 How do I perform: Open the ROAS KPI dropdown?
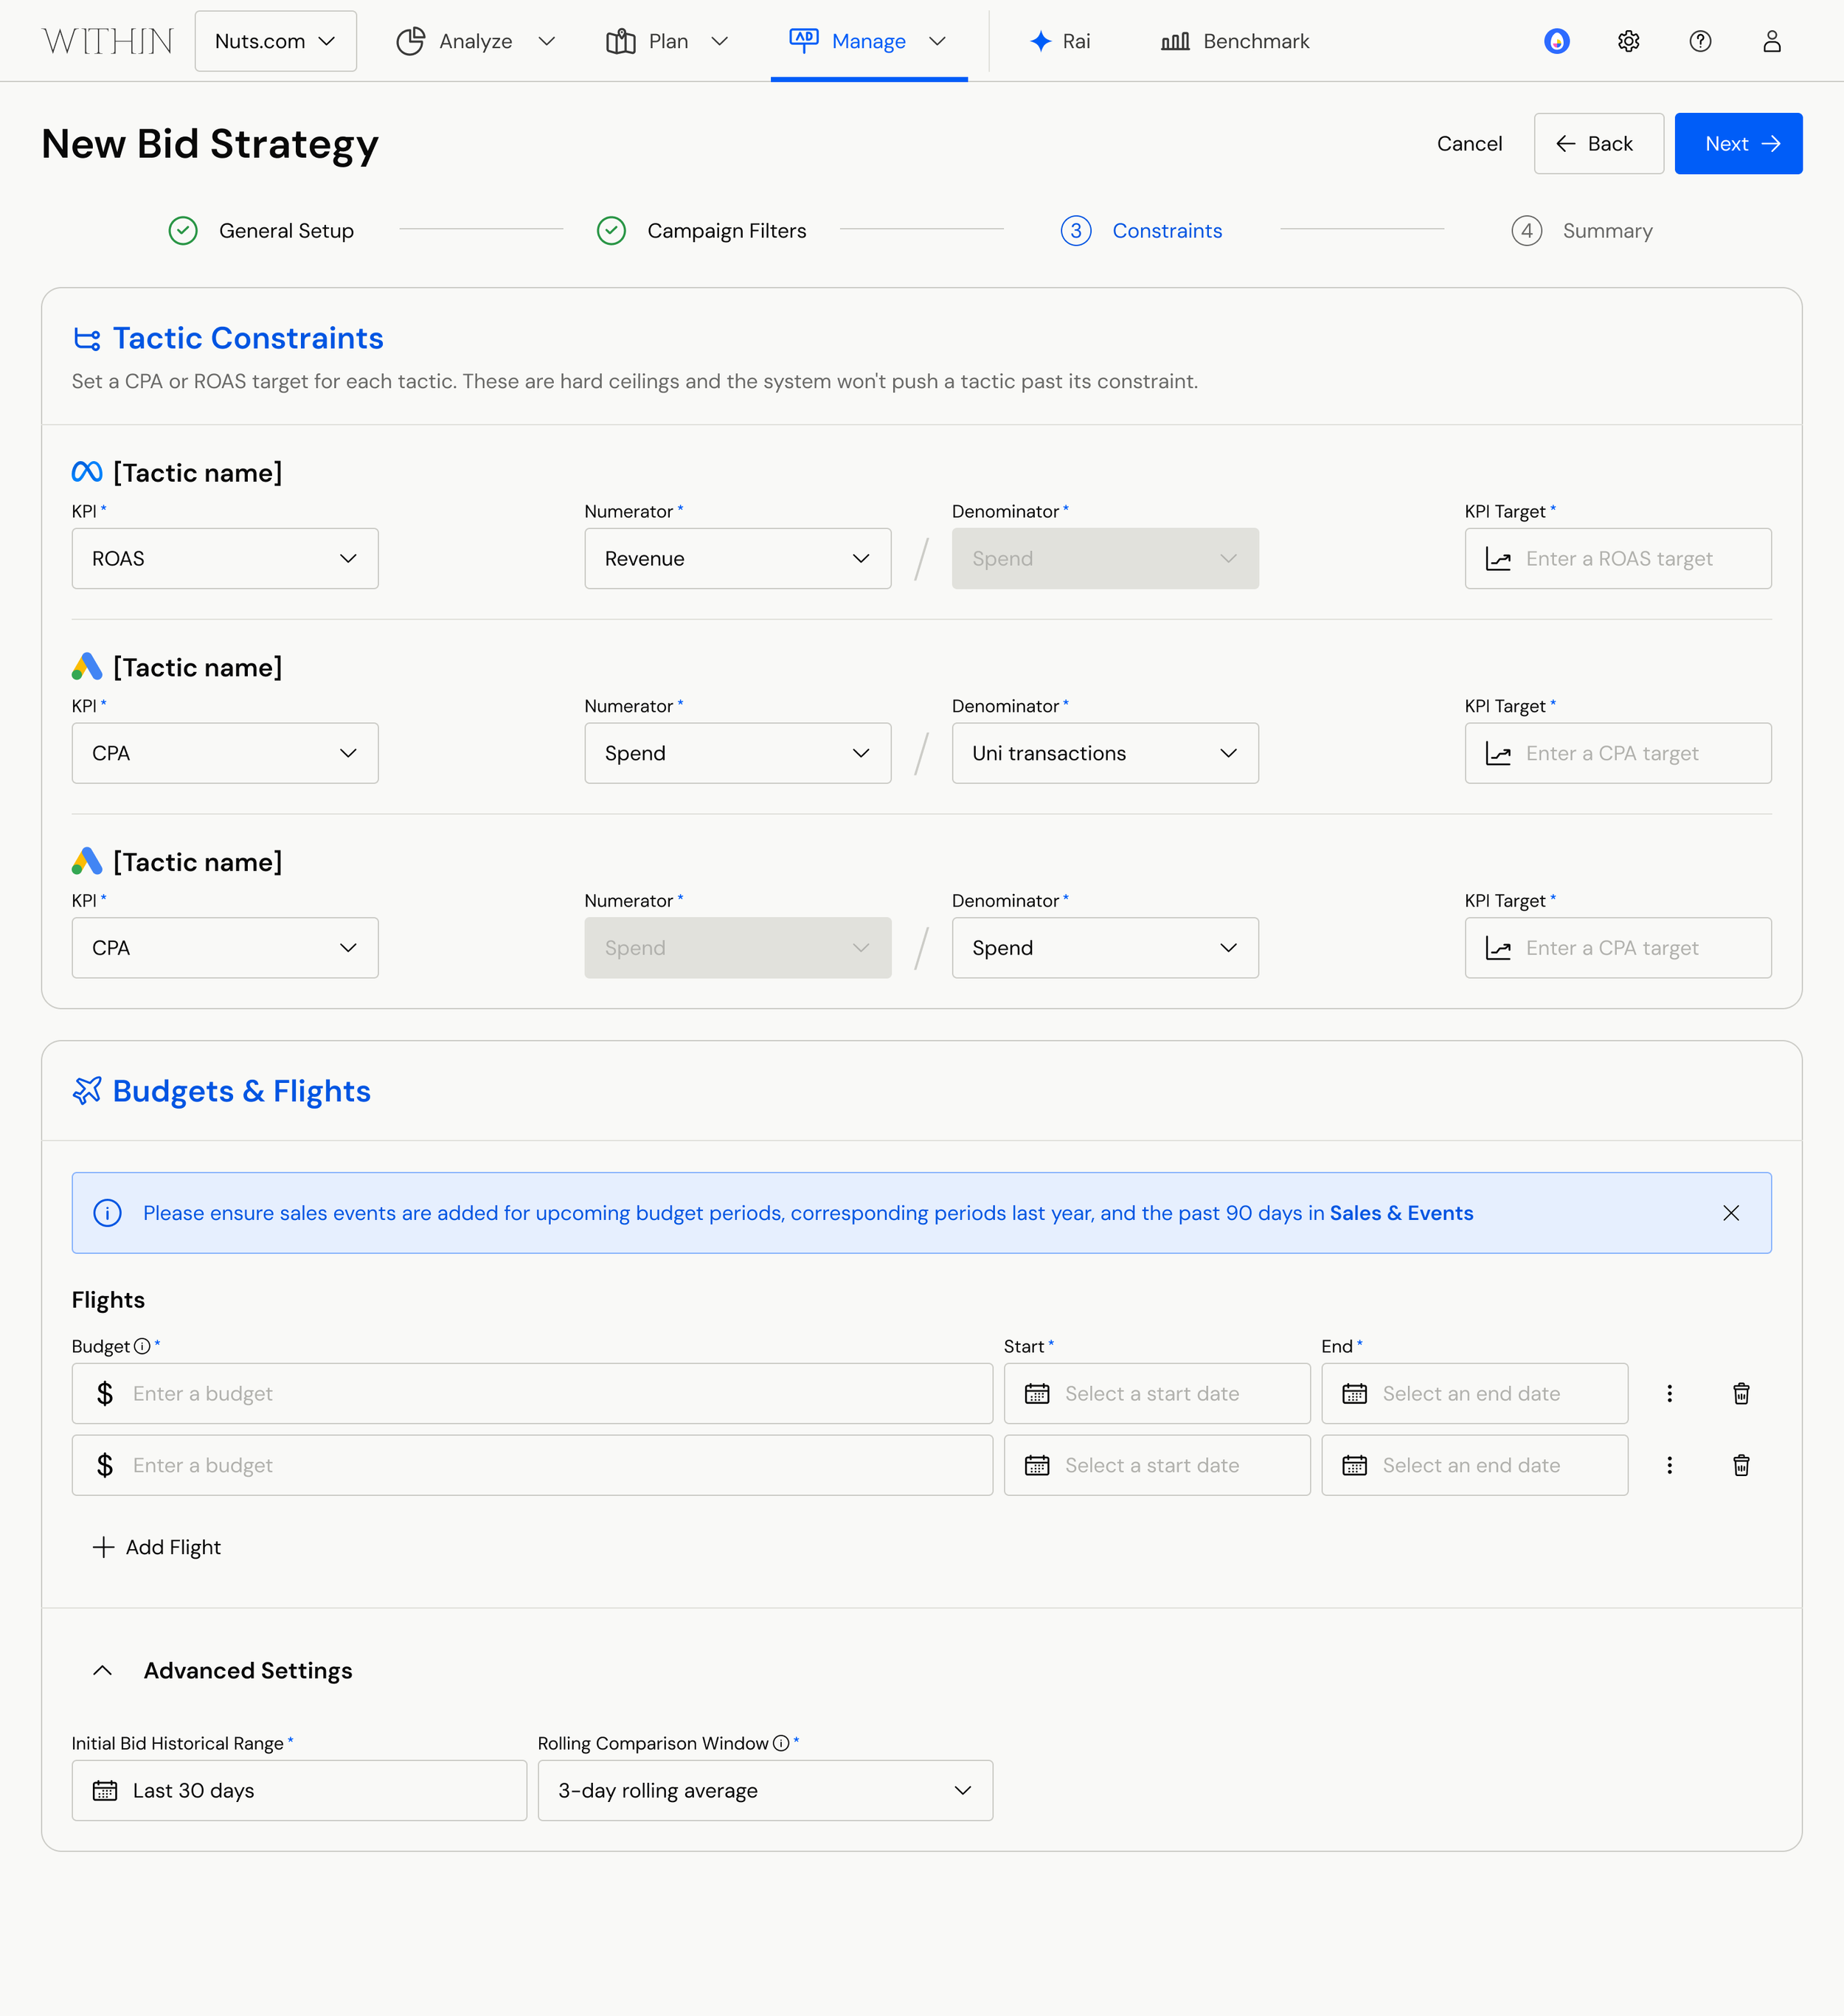[225, 558]
